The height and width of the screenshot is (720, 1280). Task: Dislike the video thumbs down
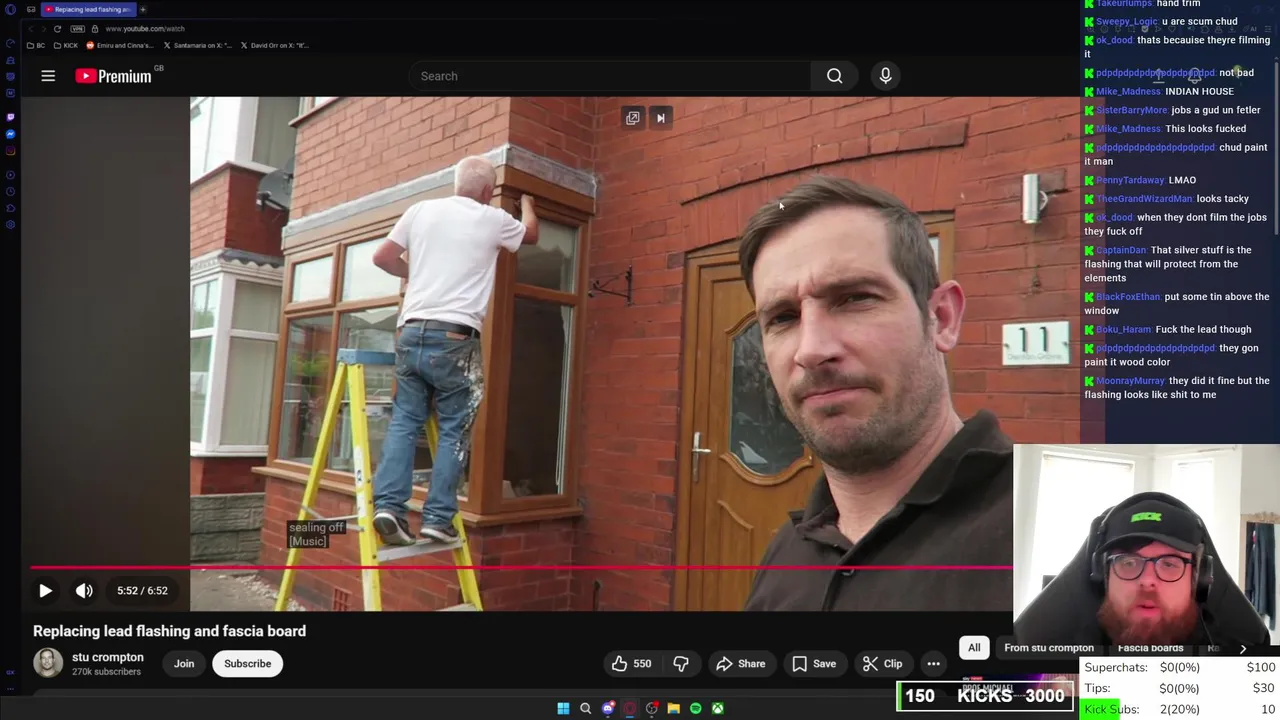tap(681, 664)
